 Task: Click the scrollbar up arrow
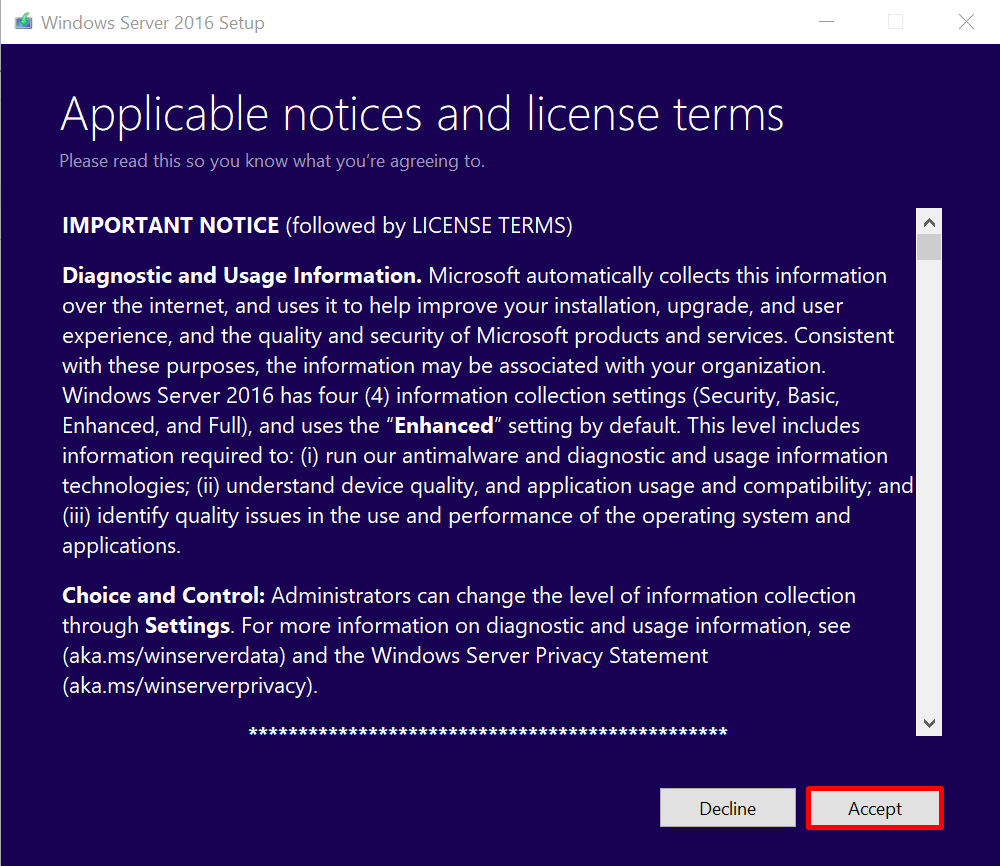pos(929,222)
